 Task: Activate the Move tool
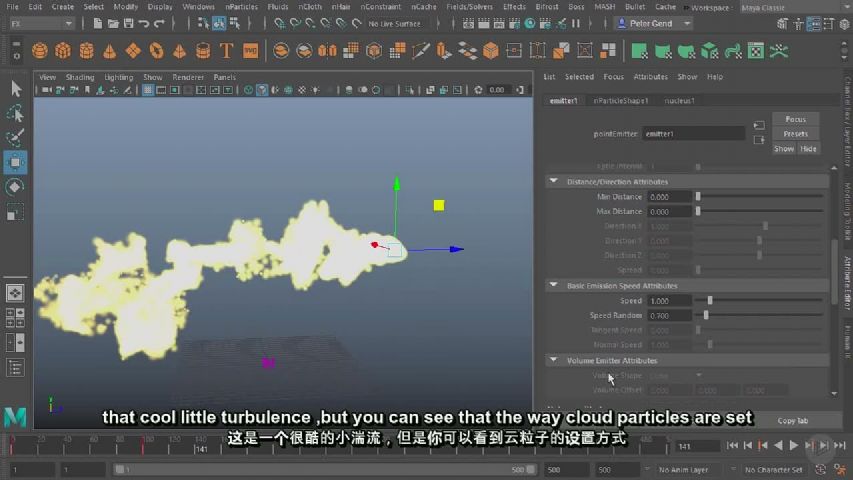coord(15,162)
